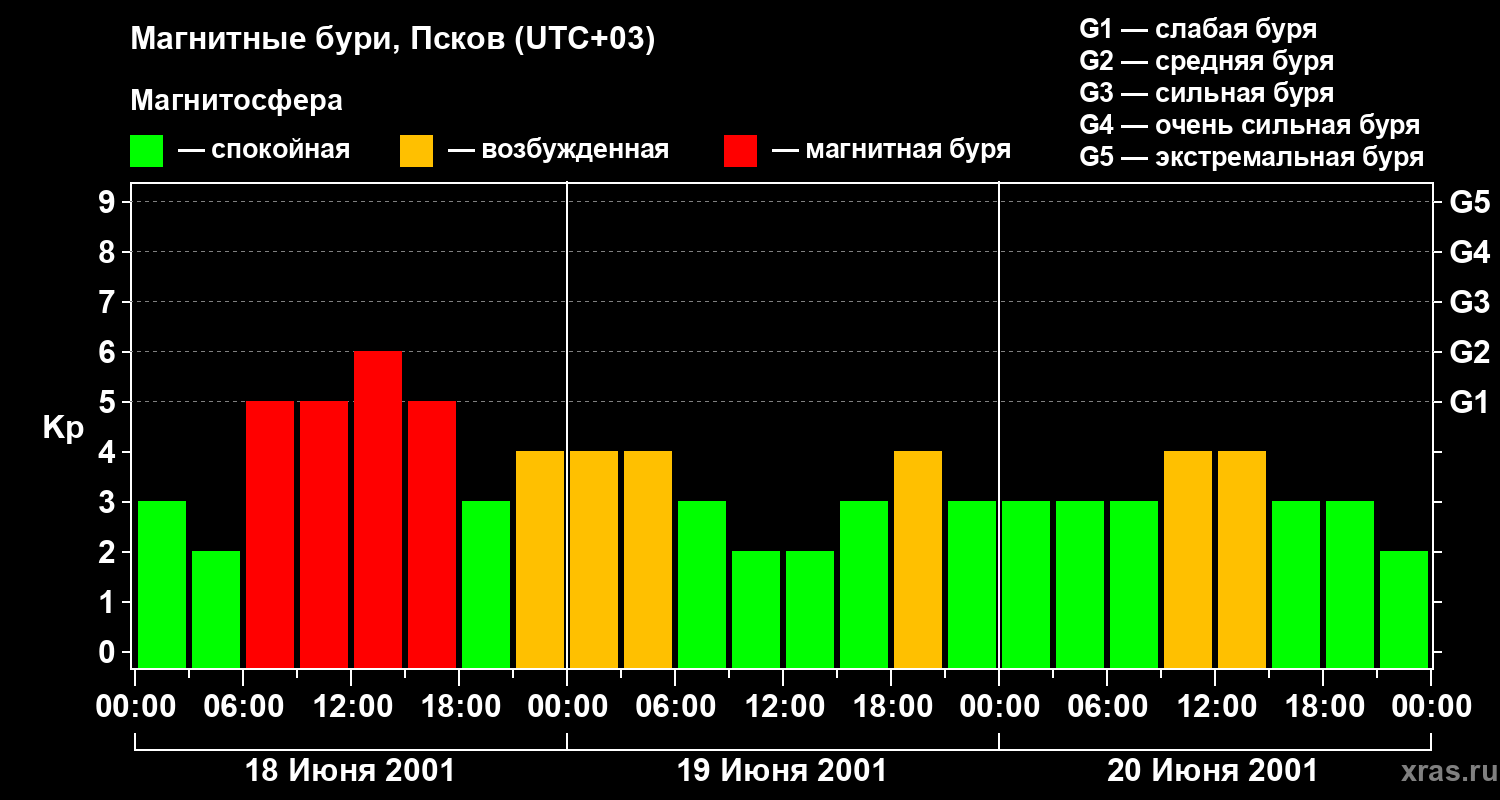The width and height of the screenshot is (1500, 800).
Task: Click the green Kp 2 bar on 20 Июня
Action: point(1404,609)
